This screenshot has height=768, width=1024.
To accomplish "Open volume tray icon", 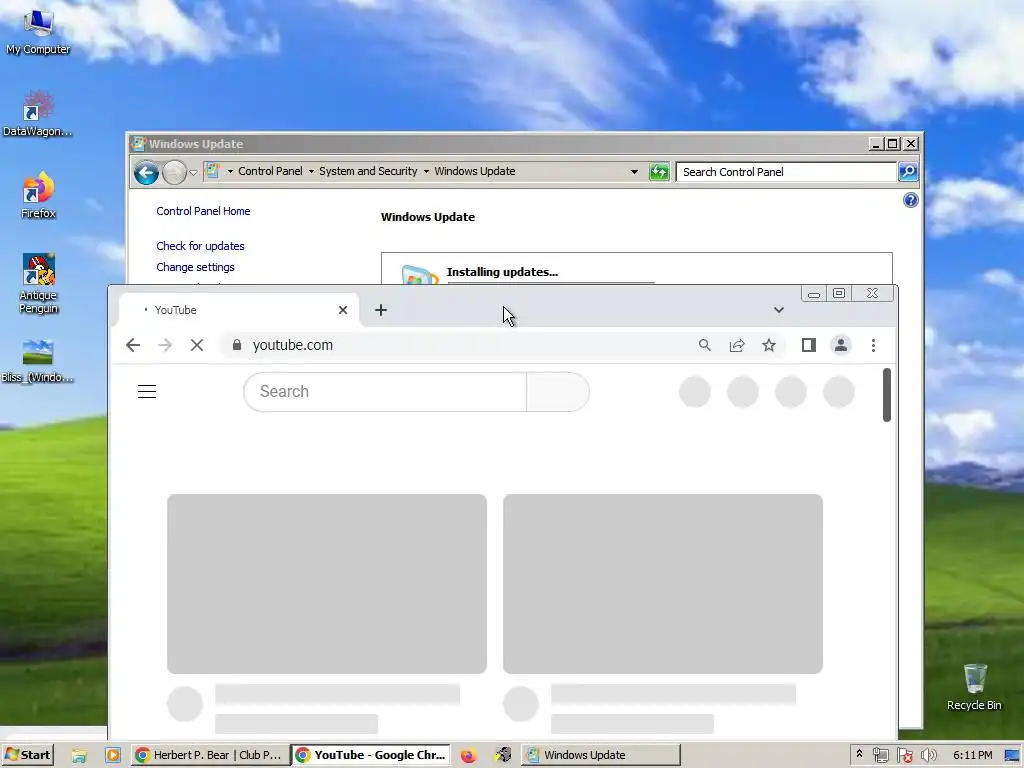I will [928, 756].
